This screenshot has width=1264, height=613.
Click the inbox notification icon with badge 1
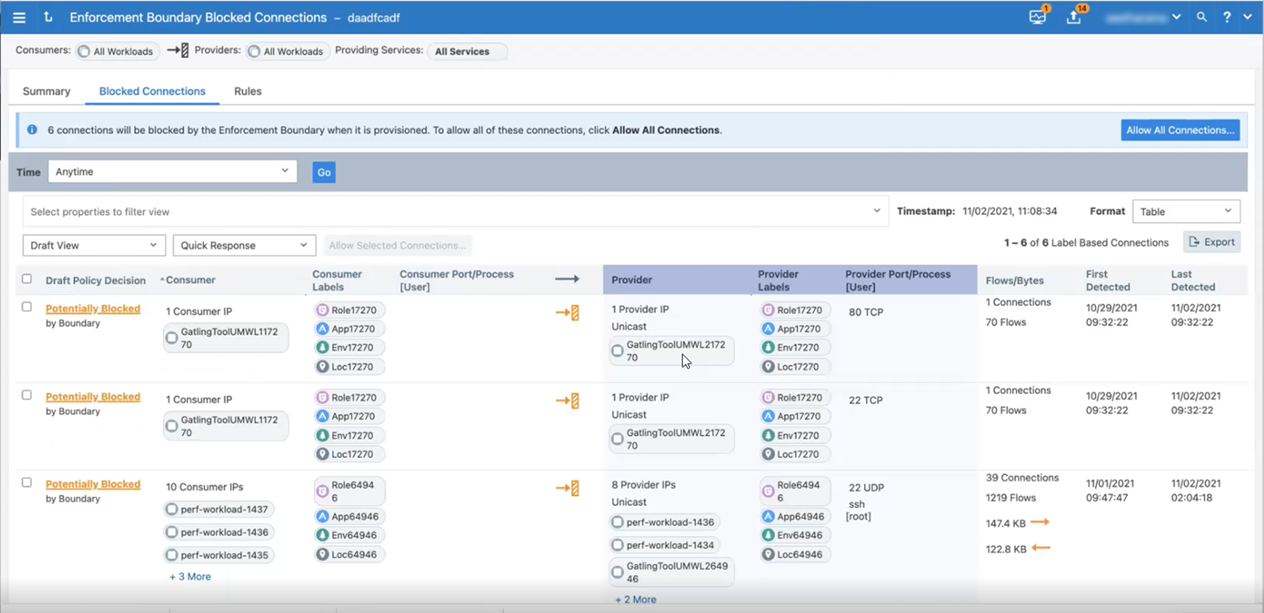point(1037,17)
